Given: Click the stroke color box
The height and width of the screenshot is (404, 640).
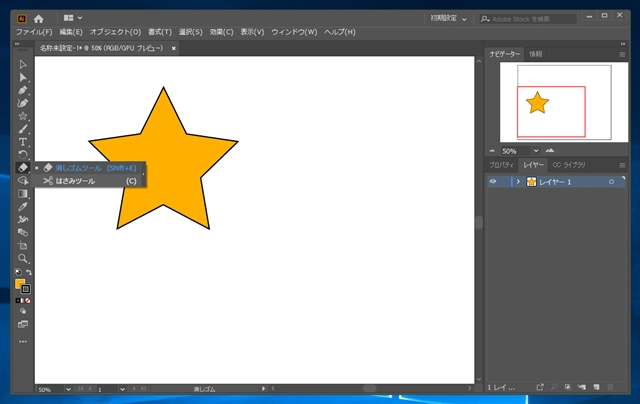Looking at the screenshot, I should click(26, 289).
